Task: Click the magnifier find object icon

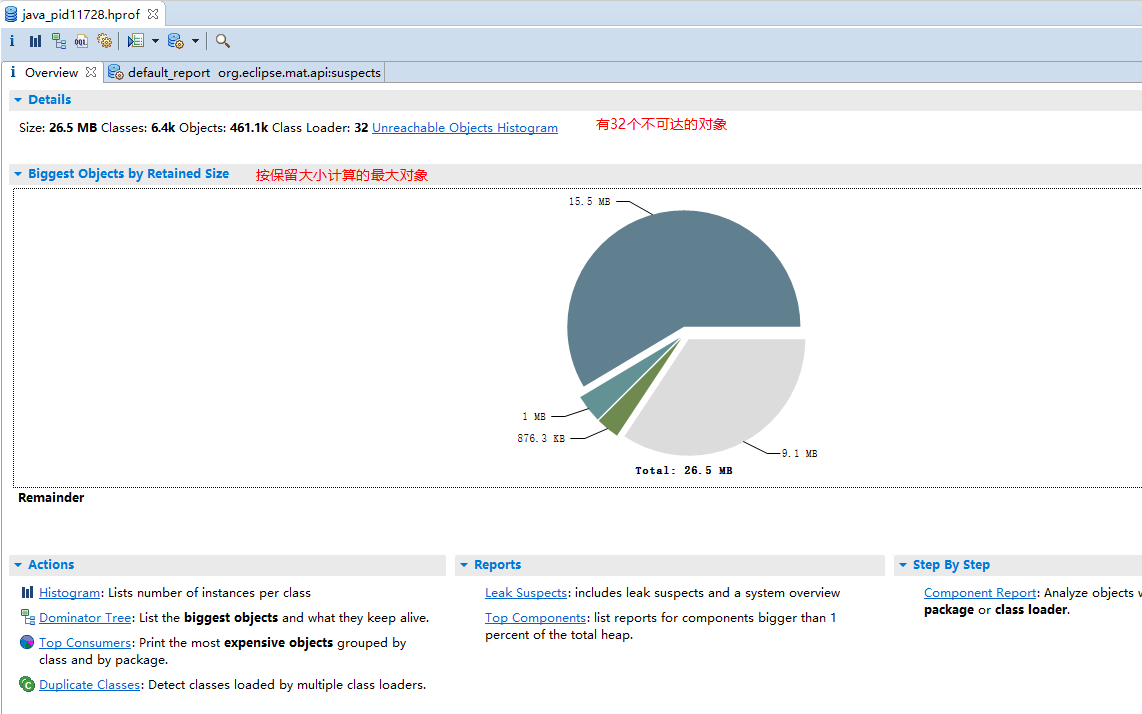Action: (x=223, y=41)
